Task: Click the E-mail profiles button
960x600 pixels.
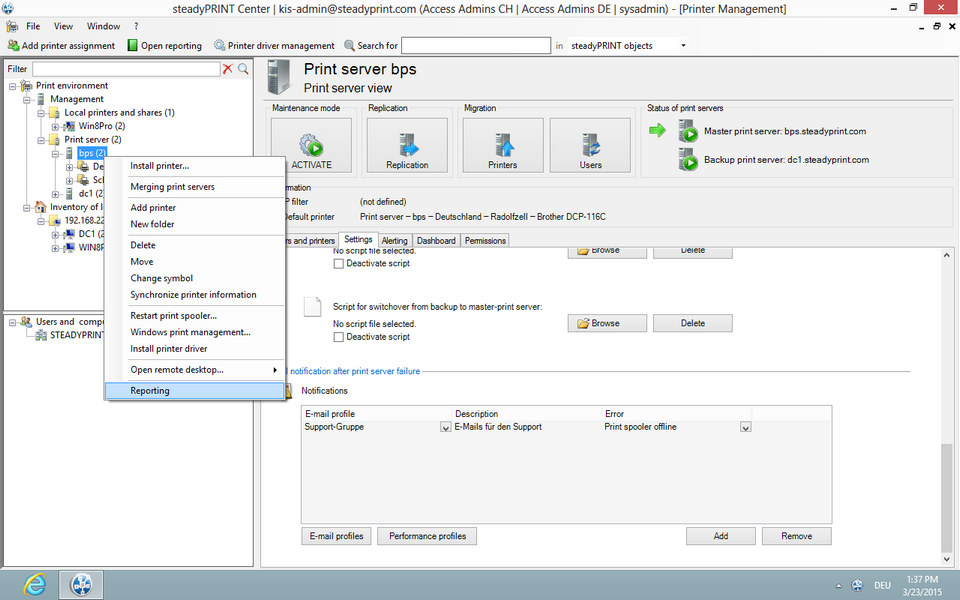Action: click(336, 536)
